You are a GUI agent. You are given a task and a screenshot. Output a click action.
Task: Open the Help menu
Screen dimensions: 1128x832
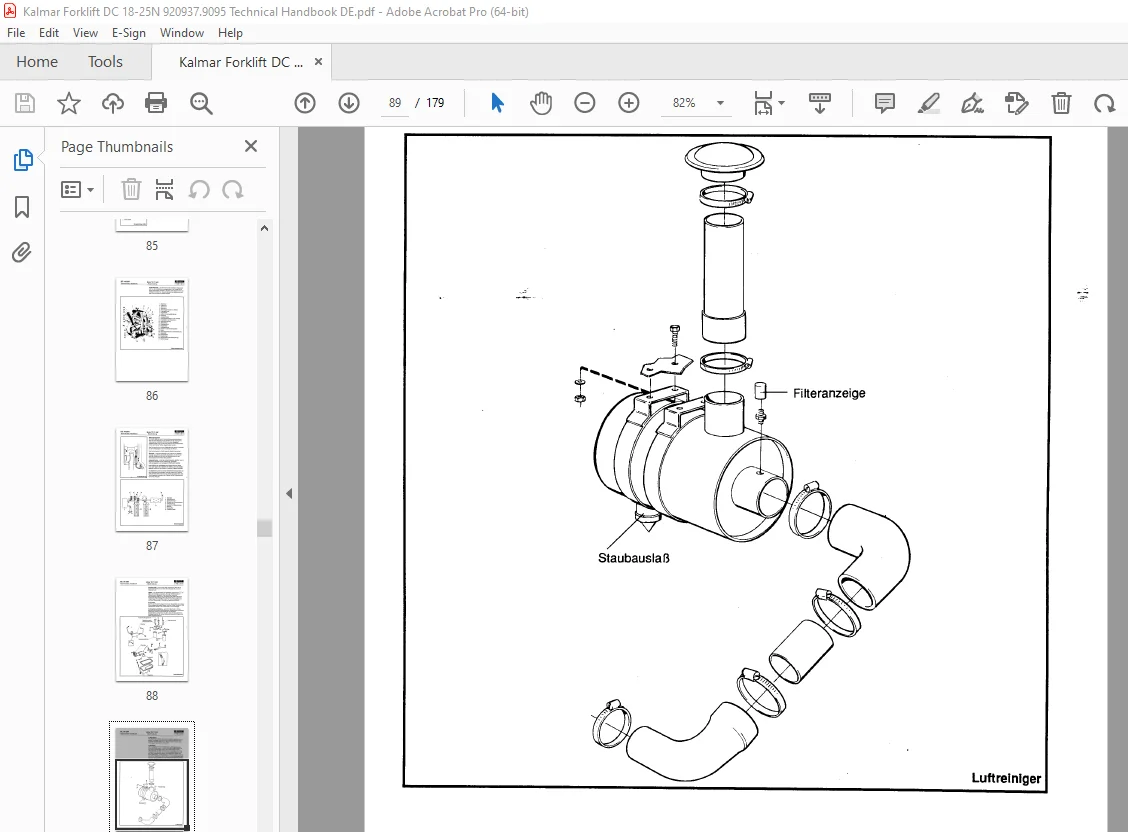point(230,33)
